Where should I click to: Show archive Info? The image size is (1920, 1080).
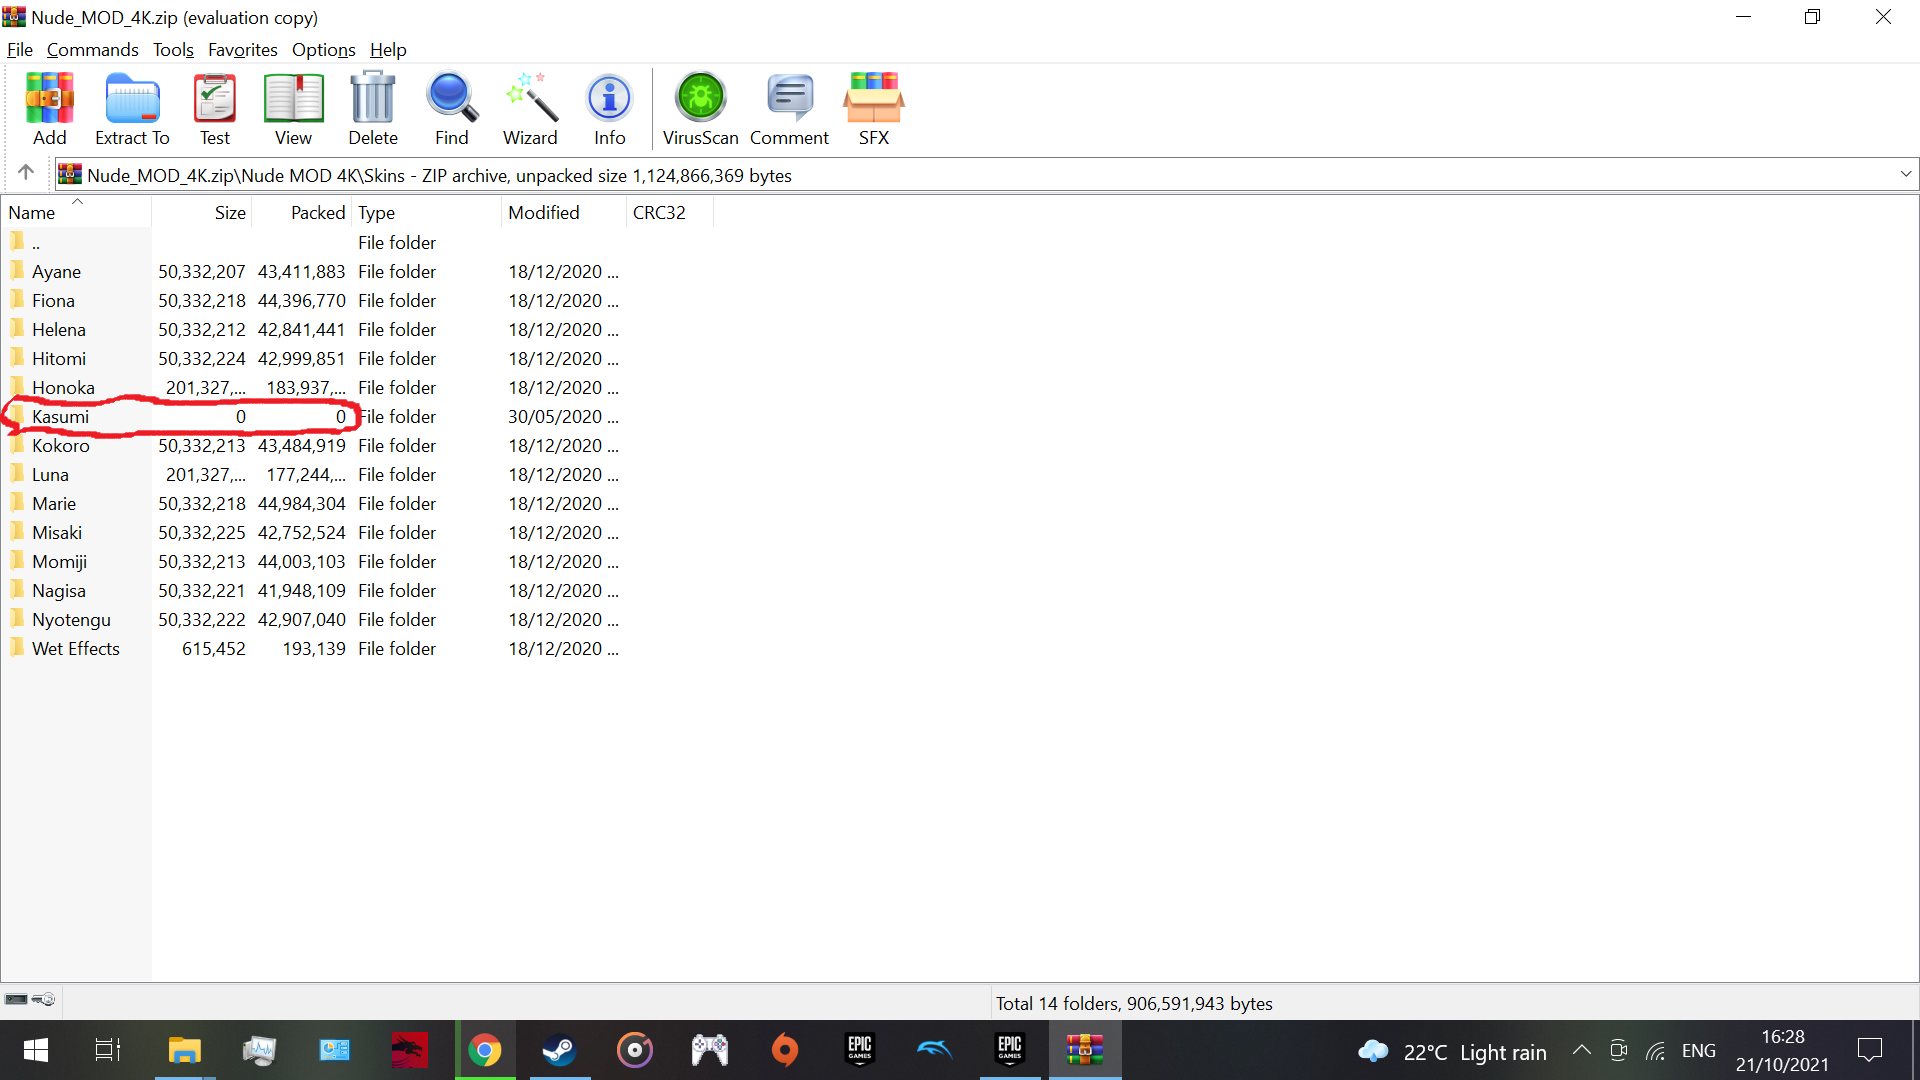[x=609, y=109]
